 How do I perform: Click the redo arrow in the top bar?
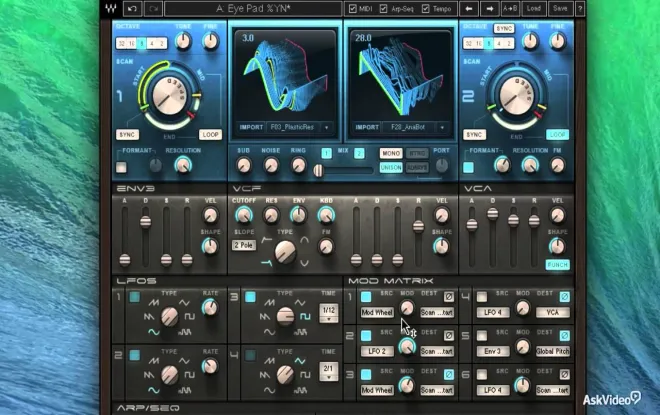(153, 8)
